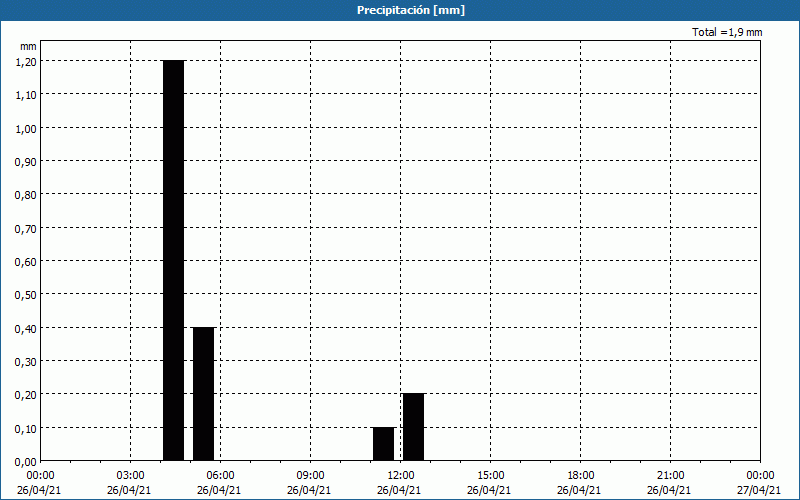This screenshot has width=800, height=500.
Task: Click the 0,10 y-axis label
Action: pos(26,428)
